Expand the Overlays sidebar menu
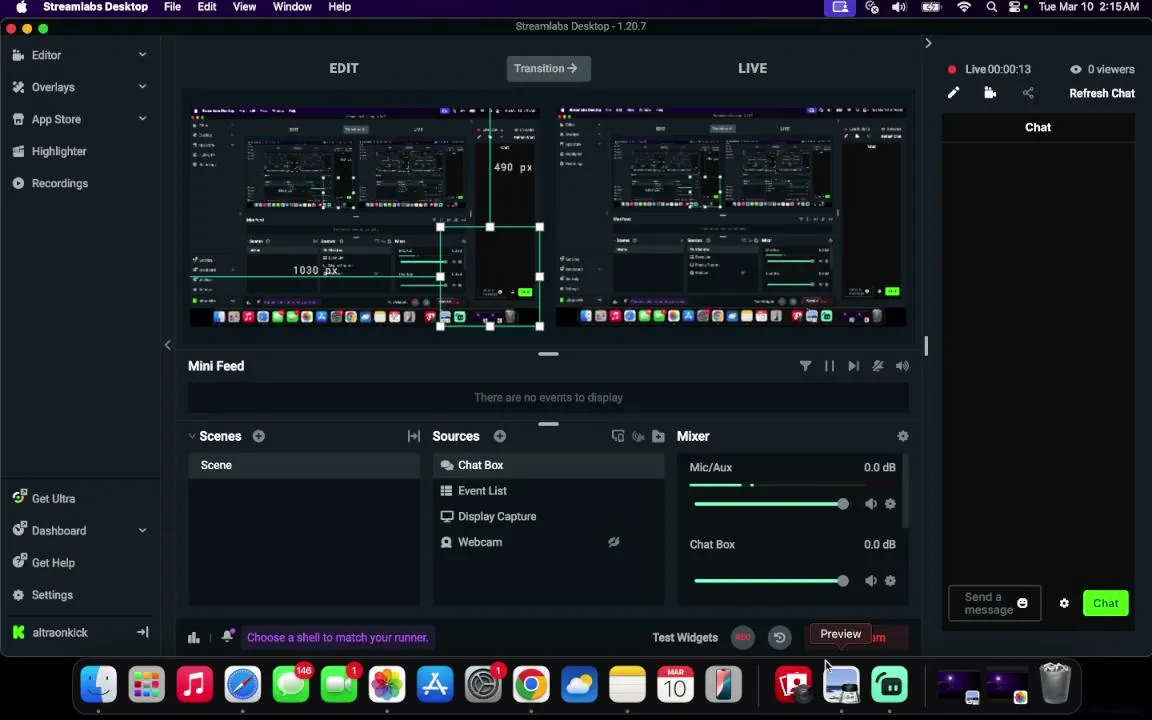 [143, 87]
